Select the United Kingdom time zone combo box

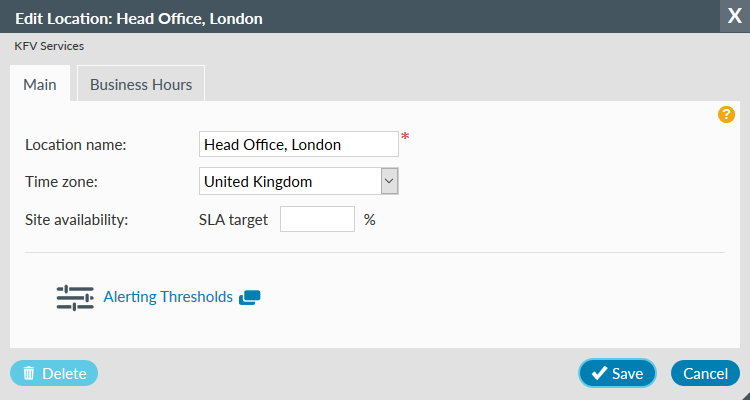click(x=289, y=181)
